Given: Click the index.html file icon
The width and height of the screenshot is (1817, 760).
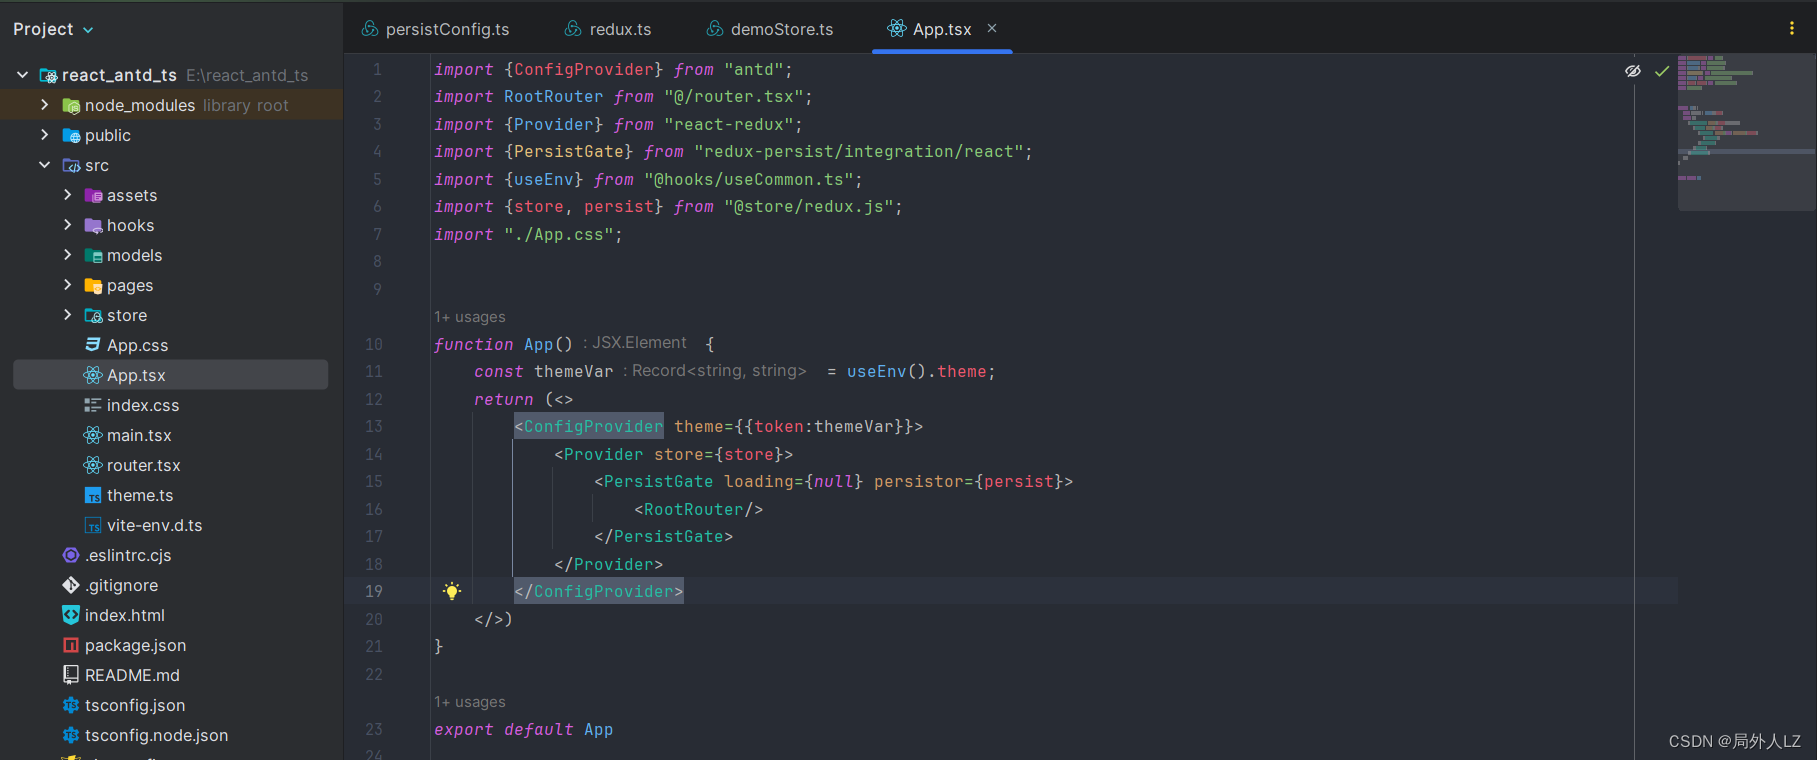Looking at the screenshot, I should pos(71,615).
